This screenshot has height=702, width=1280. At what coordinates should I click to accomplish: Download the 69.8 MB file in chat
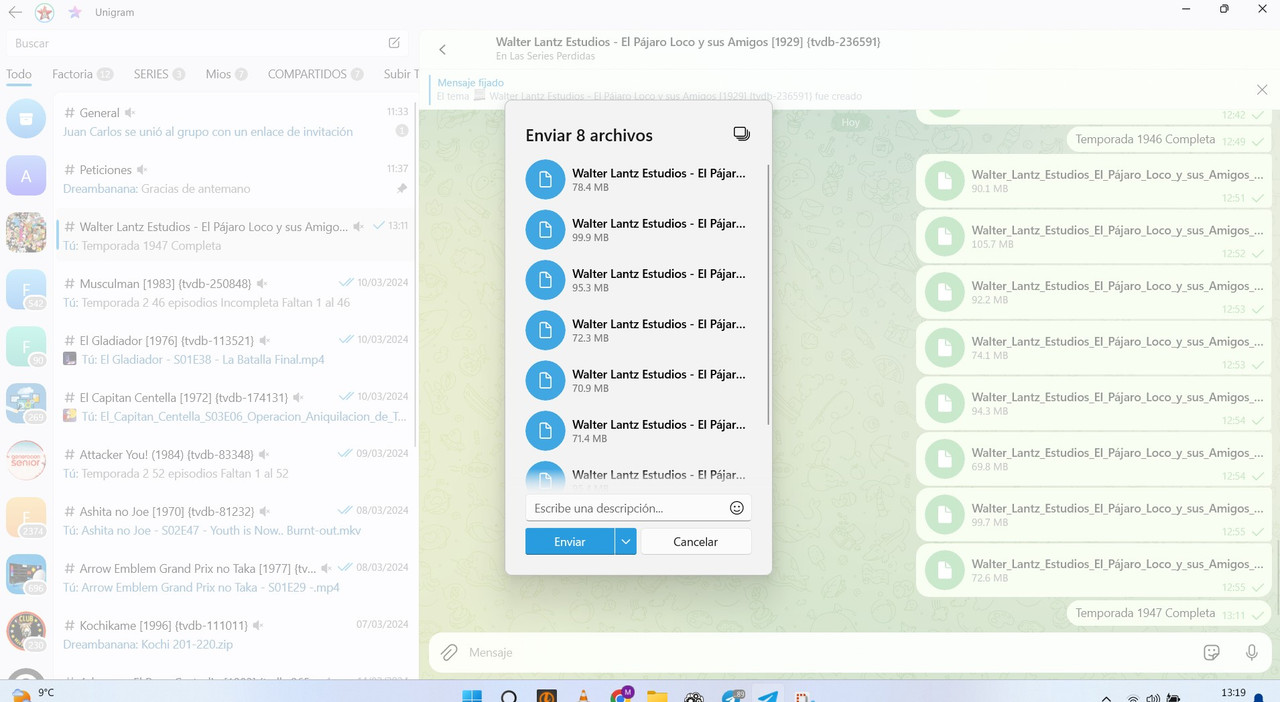(944, 459)
